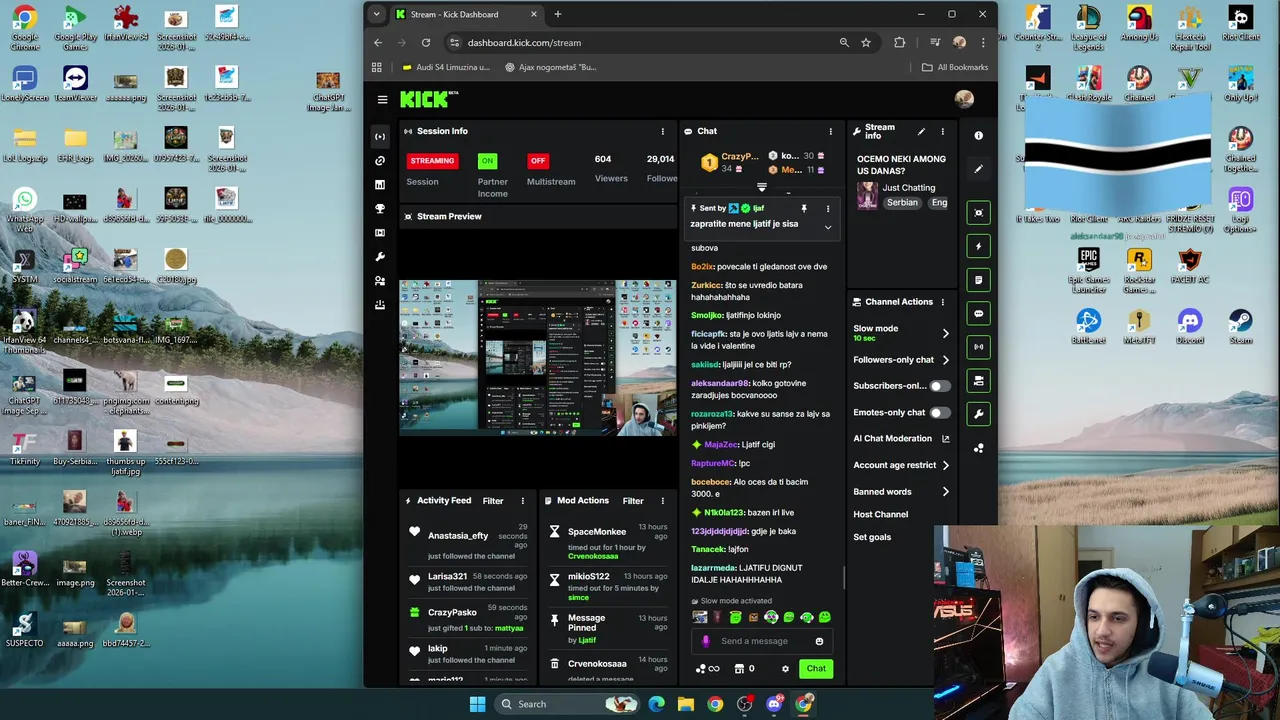Open File Explorer from the taskbar
This screenshot has height=720, width=1280.
686,704
